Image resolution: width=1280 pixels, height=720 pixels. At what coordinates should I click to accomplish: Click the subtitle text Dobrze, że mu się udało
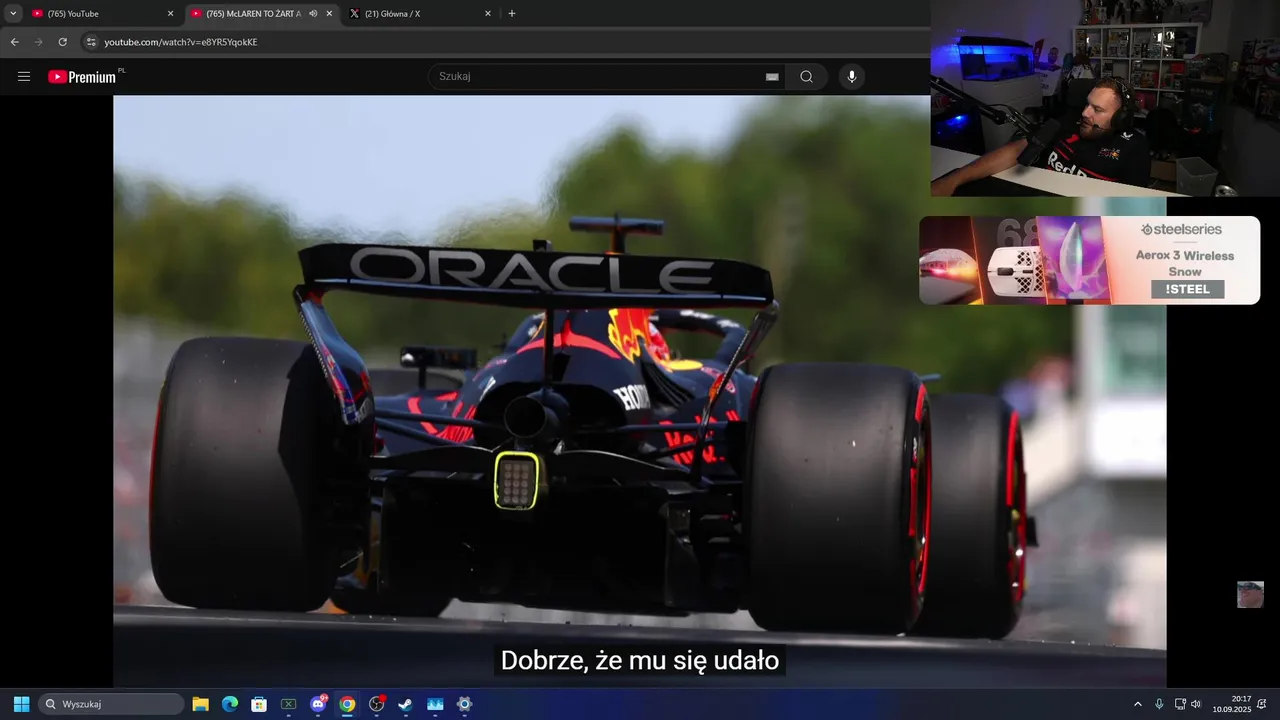[x=640, y=660]
